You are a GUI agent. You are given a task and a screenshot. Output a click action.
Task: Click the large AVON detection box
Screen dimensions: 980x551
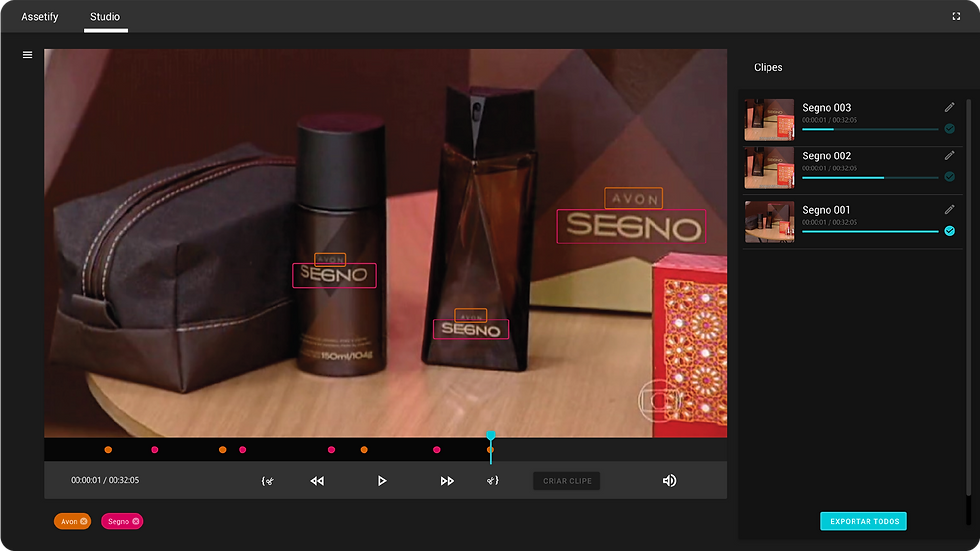click(x=634, y=199)
